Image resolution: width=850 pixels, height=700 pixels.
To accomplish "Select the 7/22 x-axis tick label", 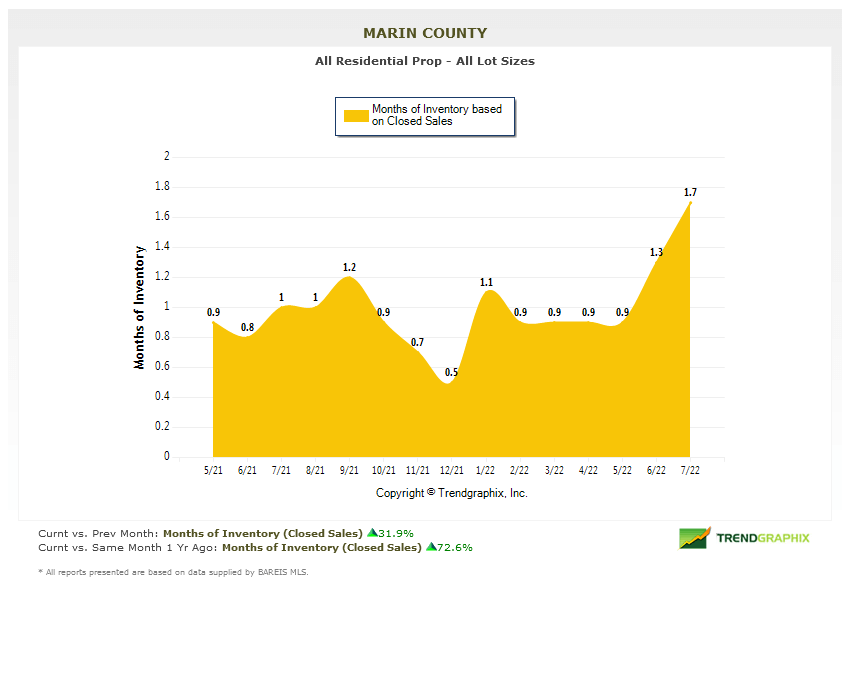I will point(690,470).
